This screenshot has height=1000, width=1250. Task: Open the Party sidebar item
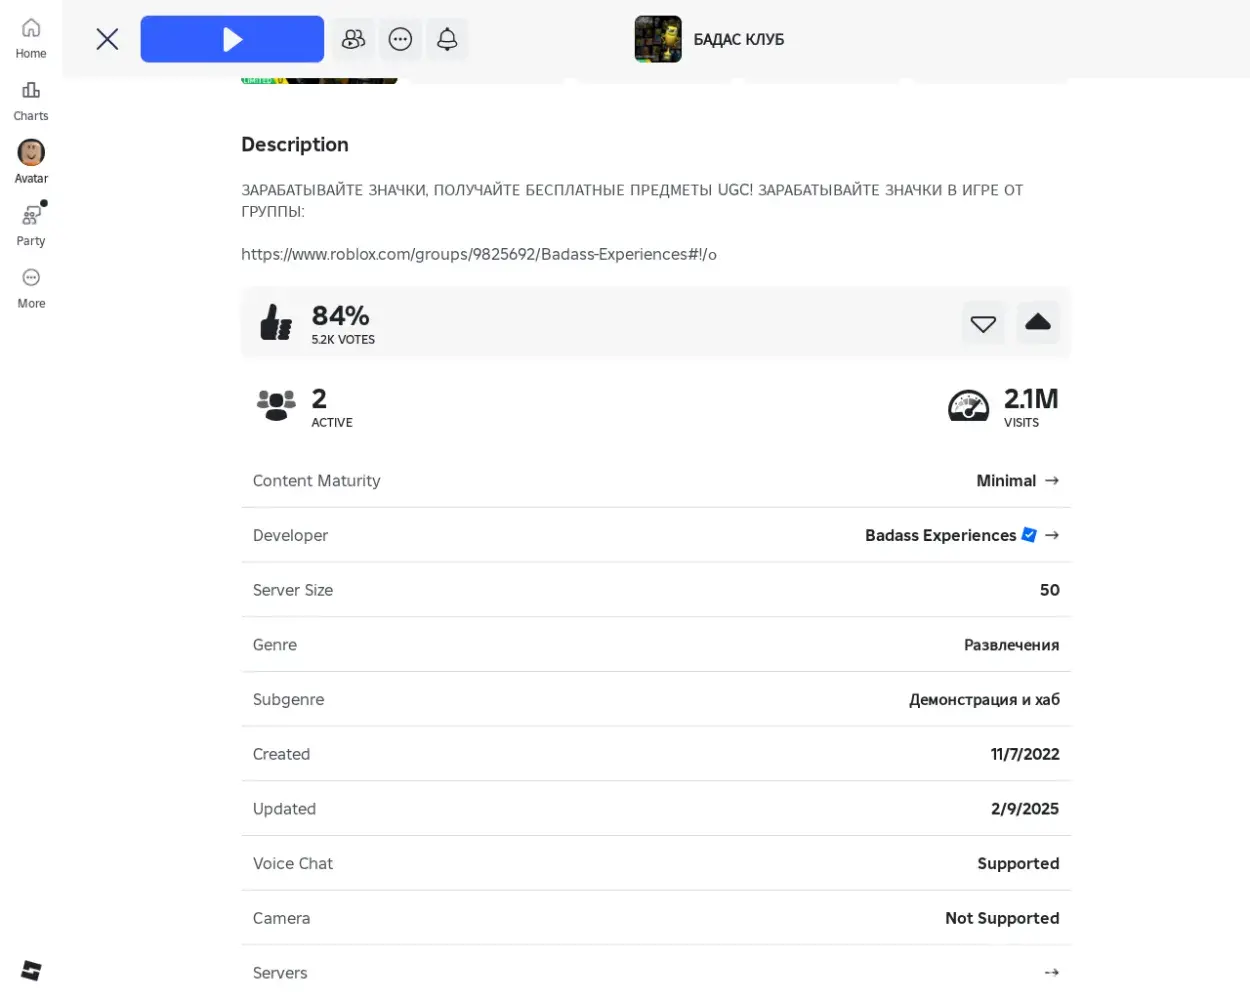[31, 225]
